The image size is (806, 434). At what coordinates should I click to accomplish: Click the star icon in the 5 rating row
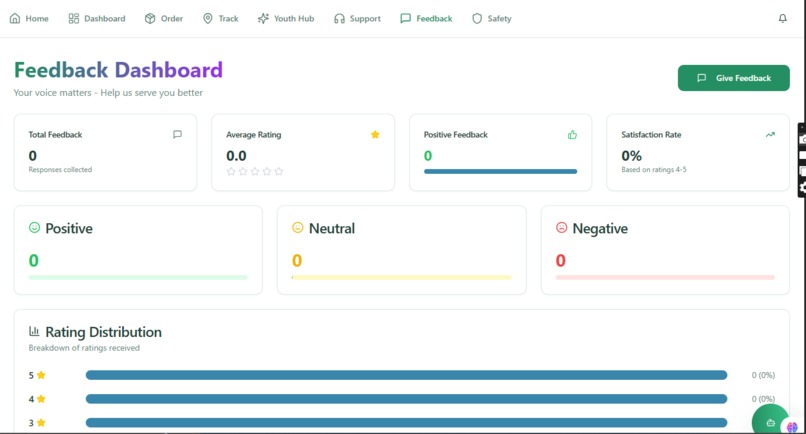point(41,375)
